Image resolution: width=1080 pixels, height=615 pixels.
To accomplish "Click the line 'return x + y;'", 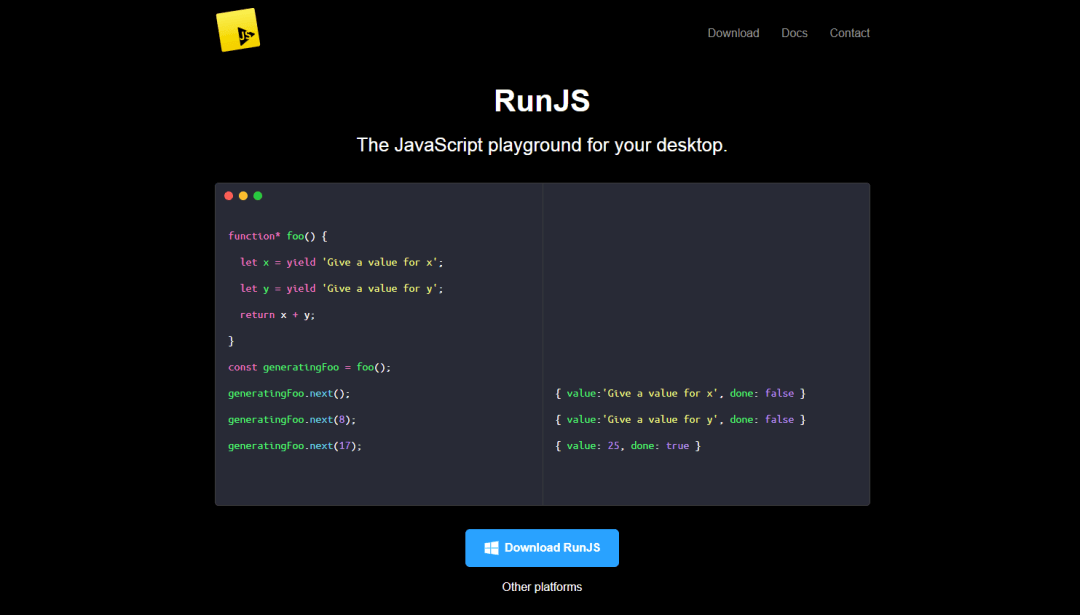I will pos(278,315).
